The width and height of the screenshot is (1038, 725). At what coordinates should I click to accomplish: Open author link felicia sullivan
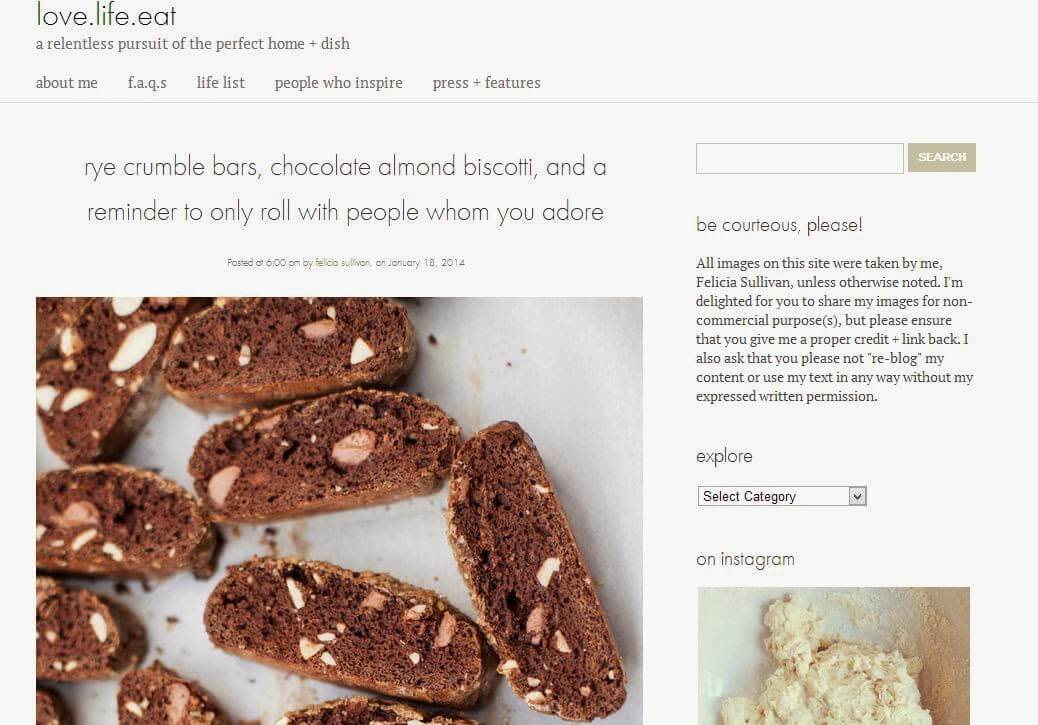click(x=342, y=263)
